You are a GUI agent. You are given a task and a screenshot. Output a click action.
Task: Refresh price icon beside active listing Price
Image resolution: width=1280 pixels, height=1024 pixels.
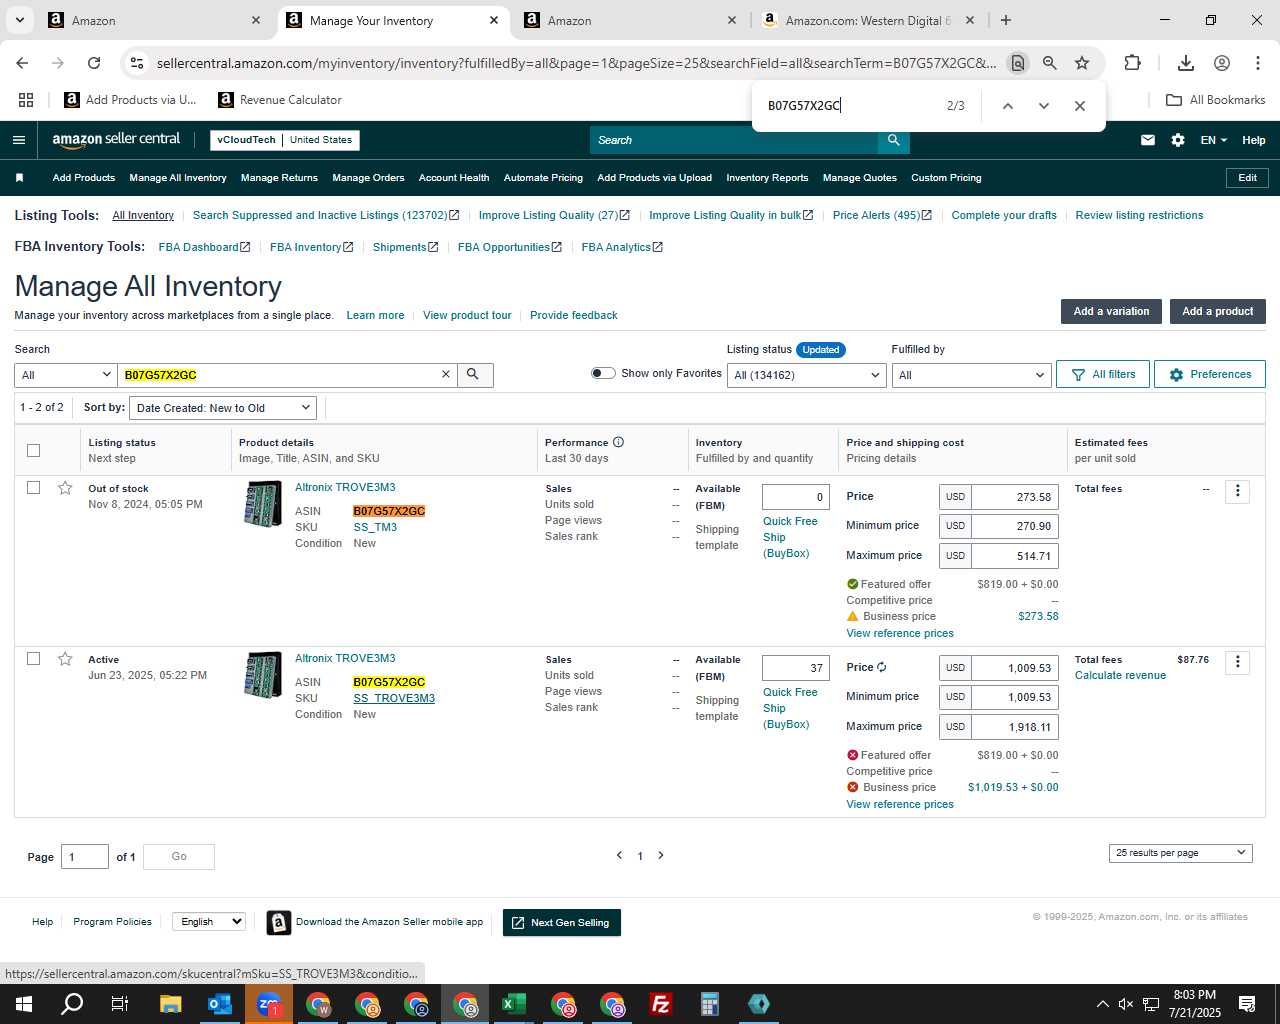[881, 667]
